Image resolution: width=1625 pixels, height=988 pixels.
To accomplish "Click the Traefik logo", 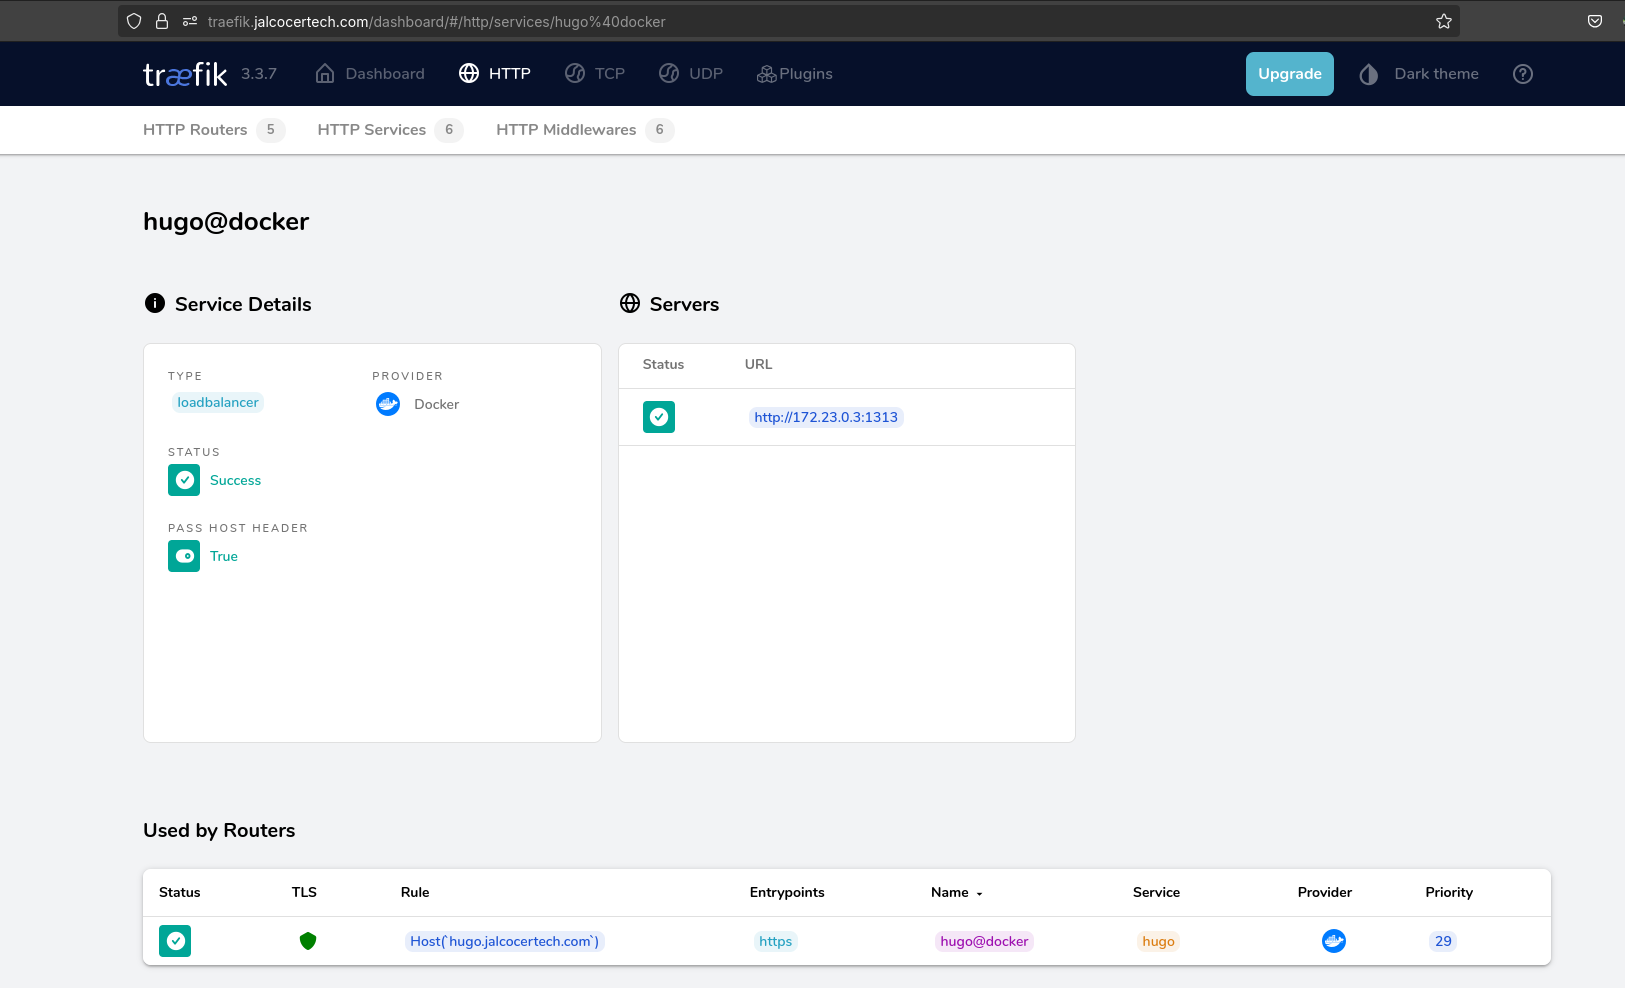I will tap(185, 74).
